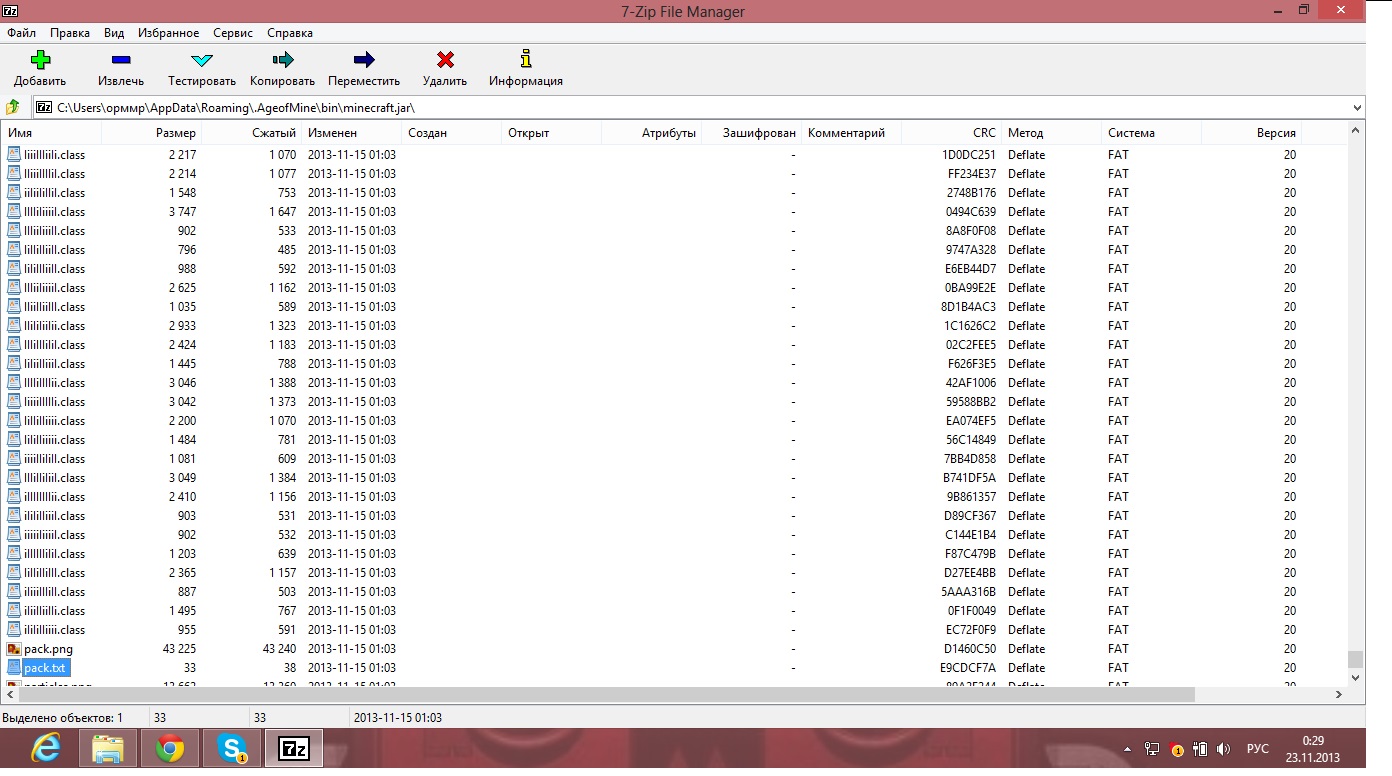Click class file icon in row 1D0DC251
The image size is (1392, 776).
[14, 155]
